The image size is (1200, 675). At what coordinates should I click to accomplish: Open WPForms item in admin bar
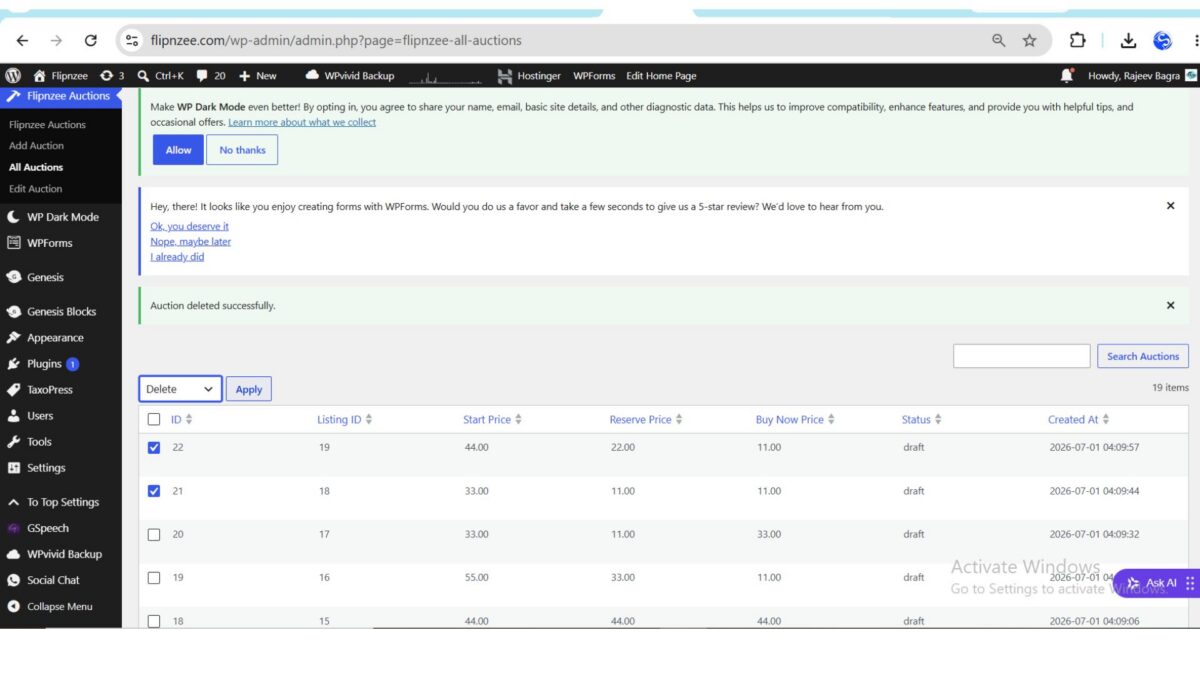click(x=594, y=76)
